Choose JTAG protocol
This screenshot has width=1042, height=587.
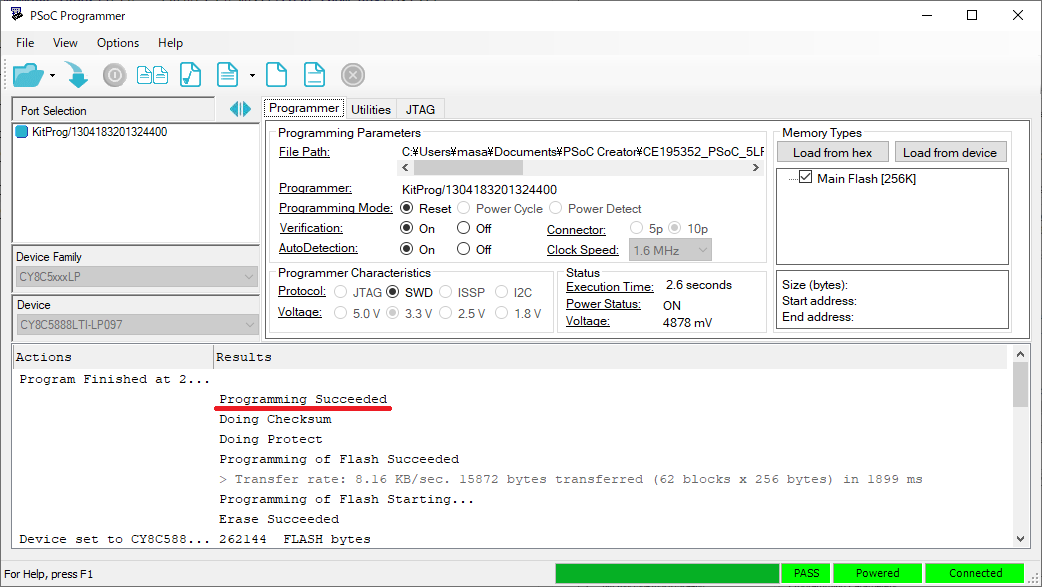(x=341, y=292)
